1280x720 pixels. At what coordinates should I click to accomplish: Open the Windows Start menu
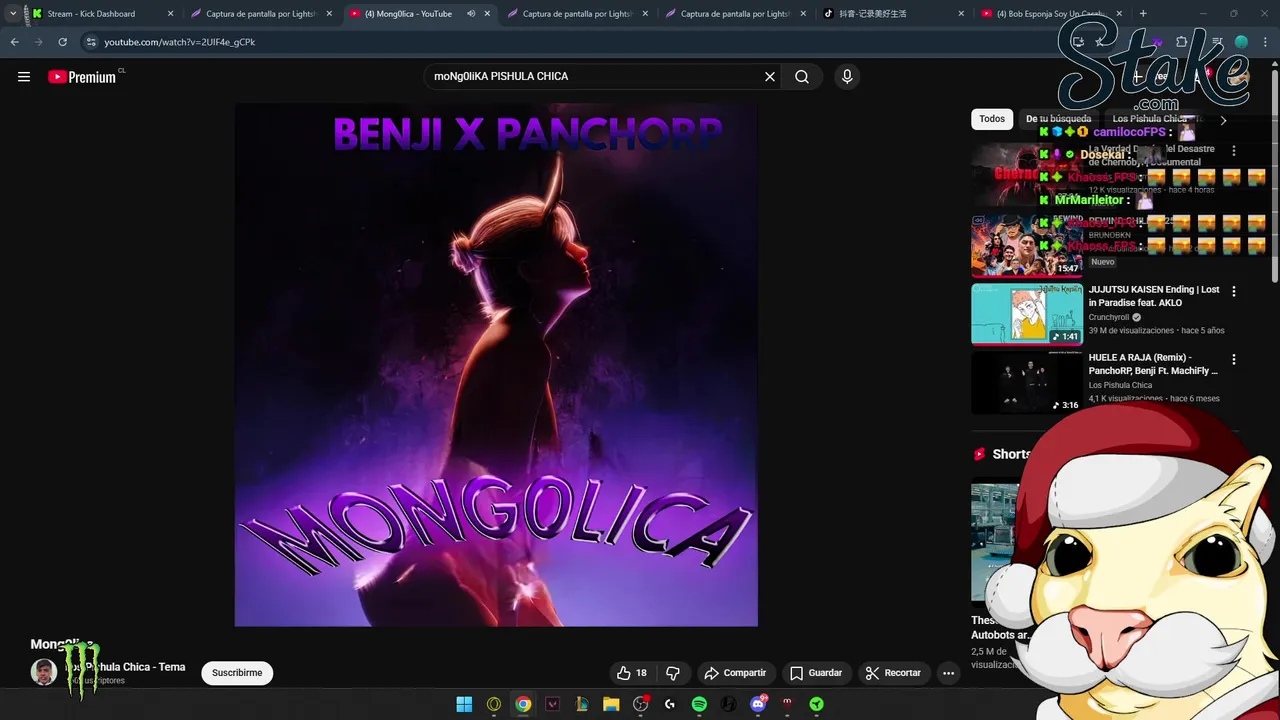(464, 704)
